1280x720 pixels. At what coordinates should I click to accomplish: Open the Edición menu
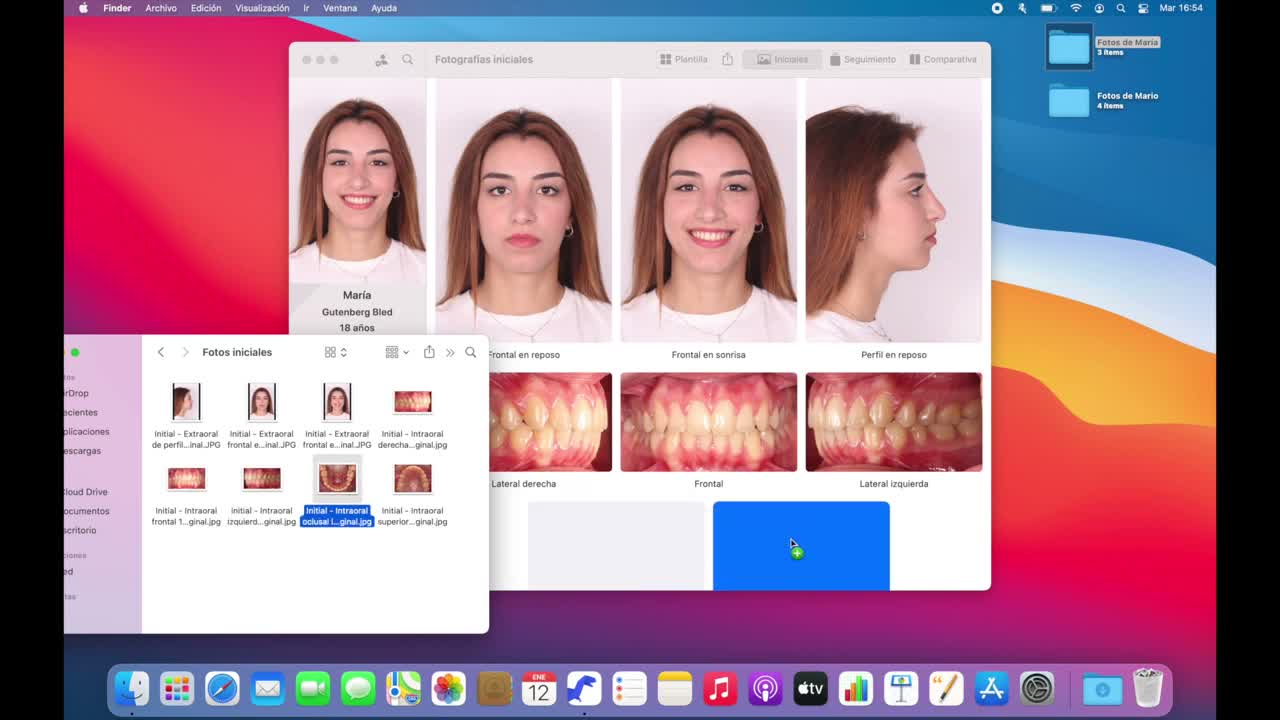[x=206, y=8]
